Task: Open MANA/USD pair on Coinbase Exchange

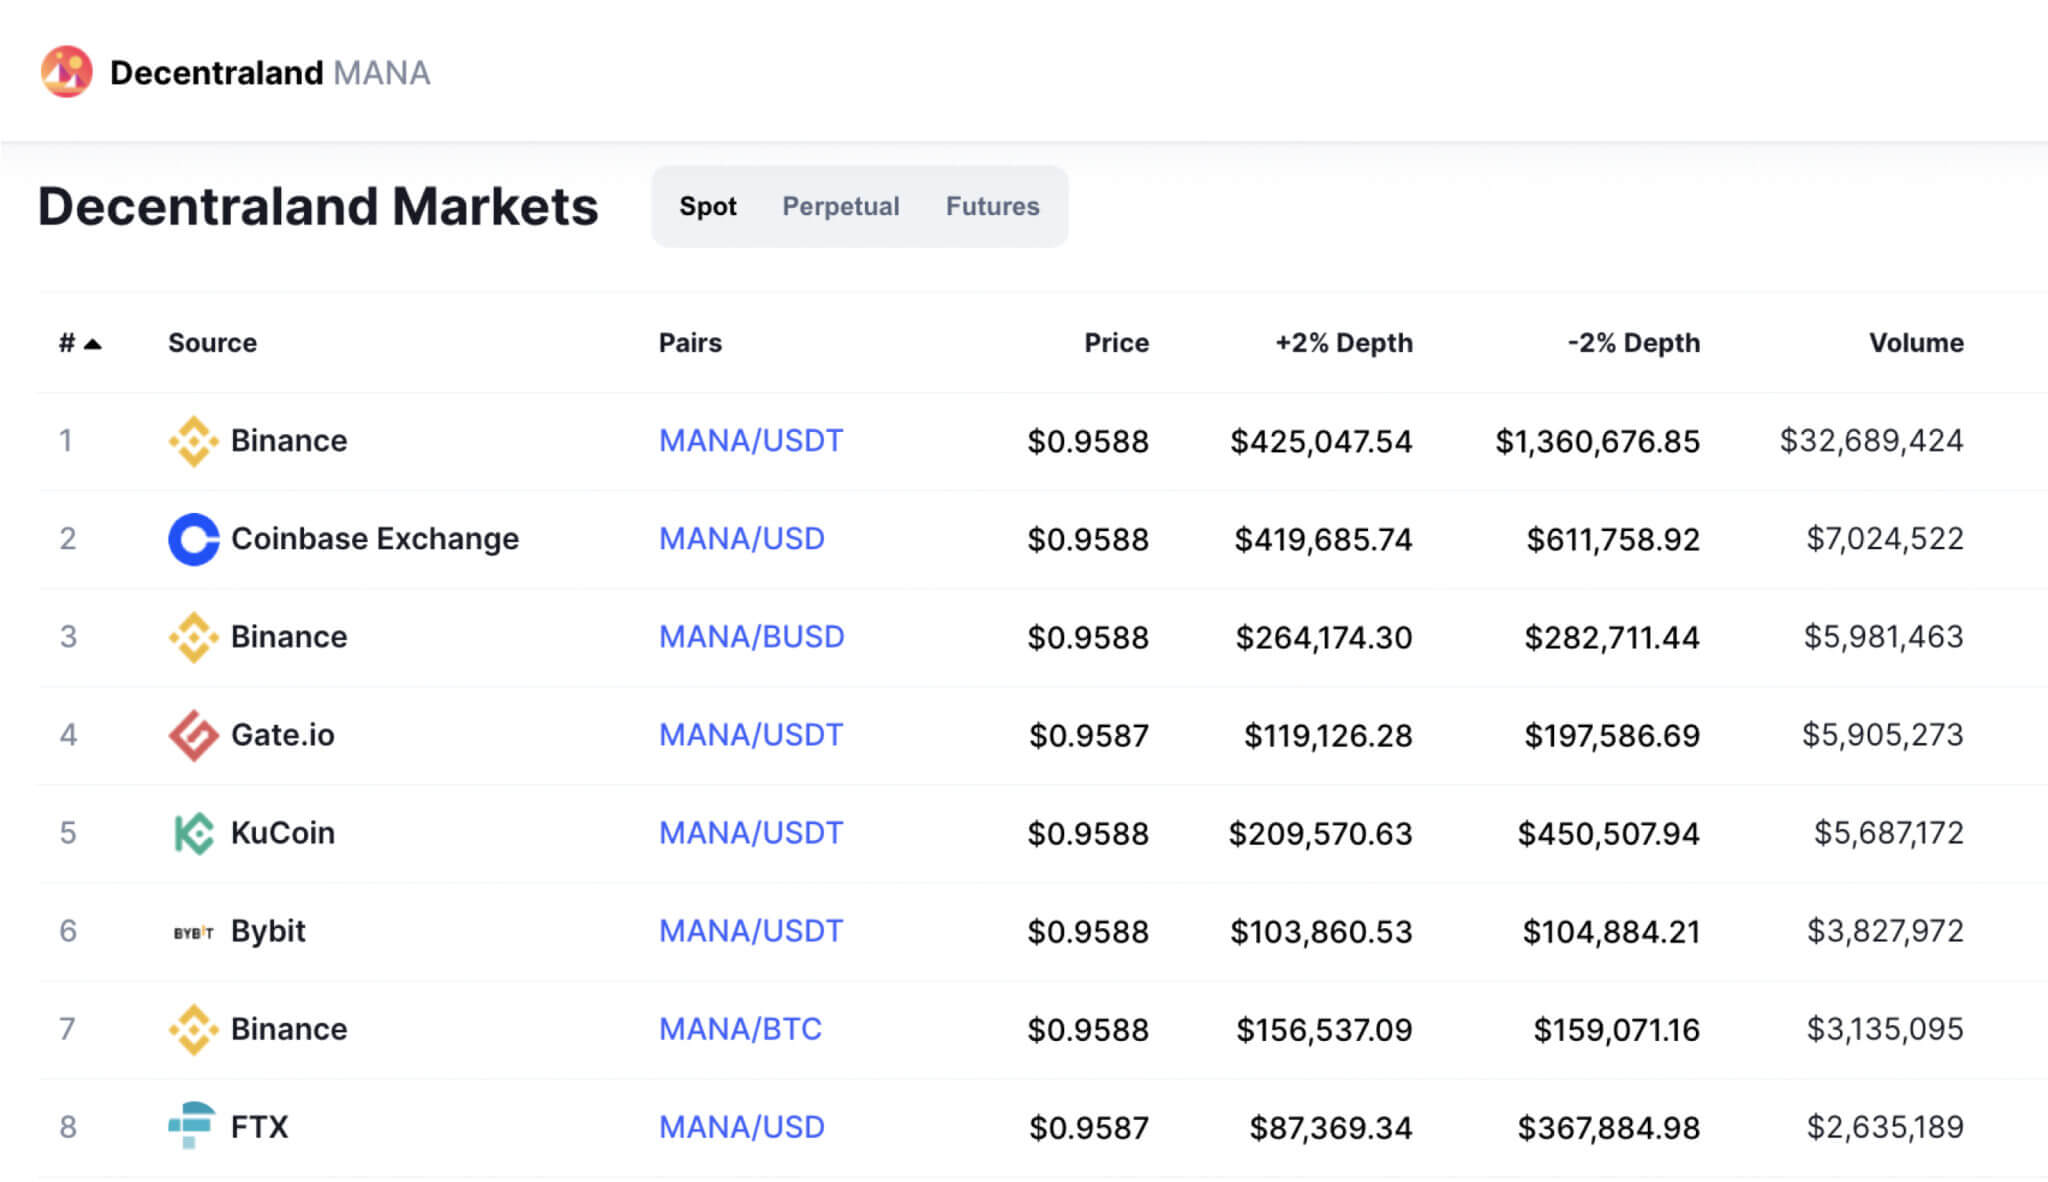Action: click(x=742, y=539)
